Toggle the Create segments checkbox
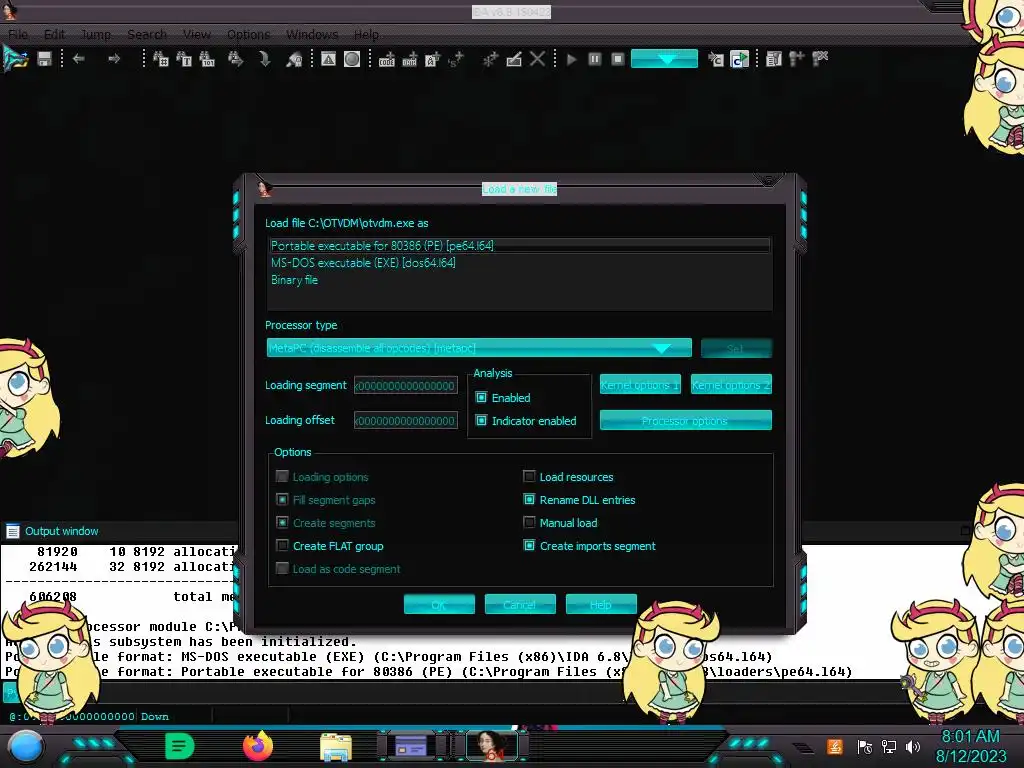The image size is (1024, 768). (282, 522)
